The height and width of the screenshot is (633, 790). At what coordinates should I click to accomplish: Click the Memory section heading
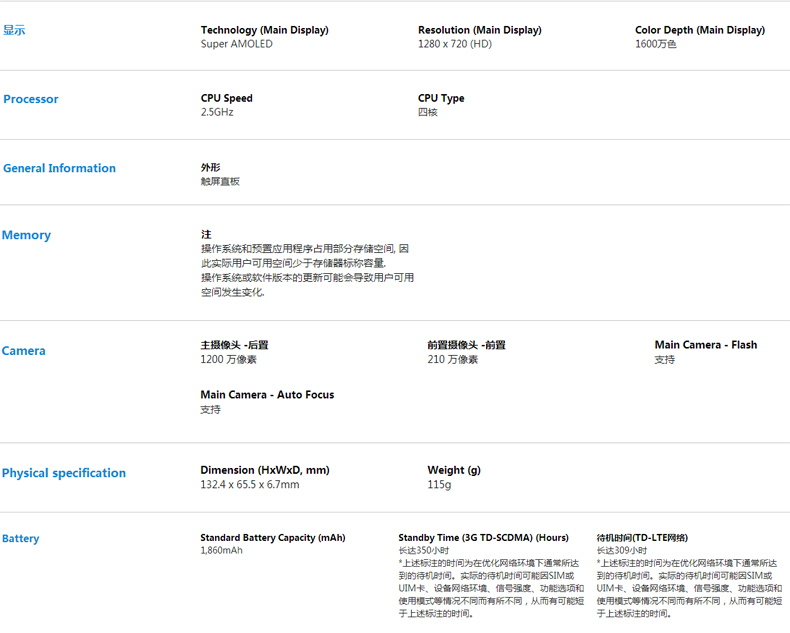tap(26, 235)
